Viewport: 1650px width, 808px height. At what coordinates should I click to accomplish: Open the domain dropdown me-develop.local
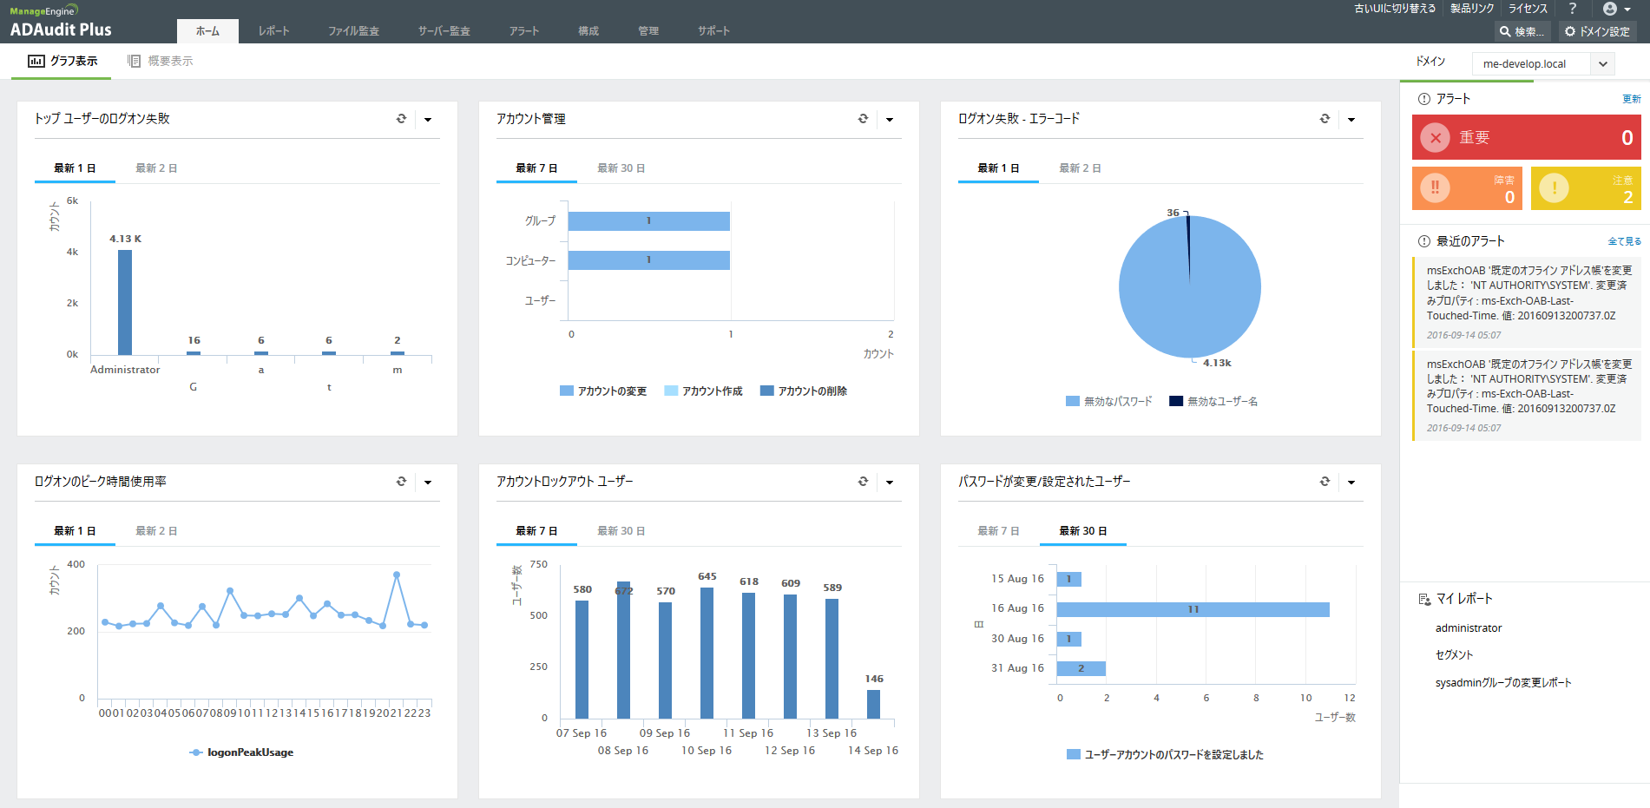click(x=1544, y=64)
